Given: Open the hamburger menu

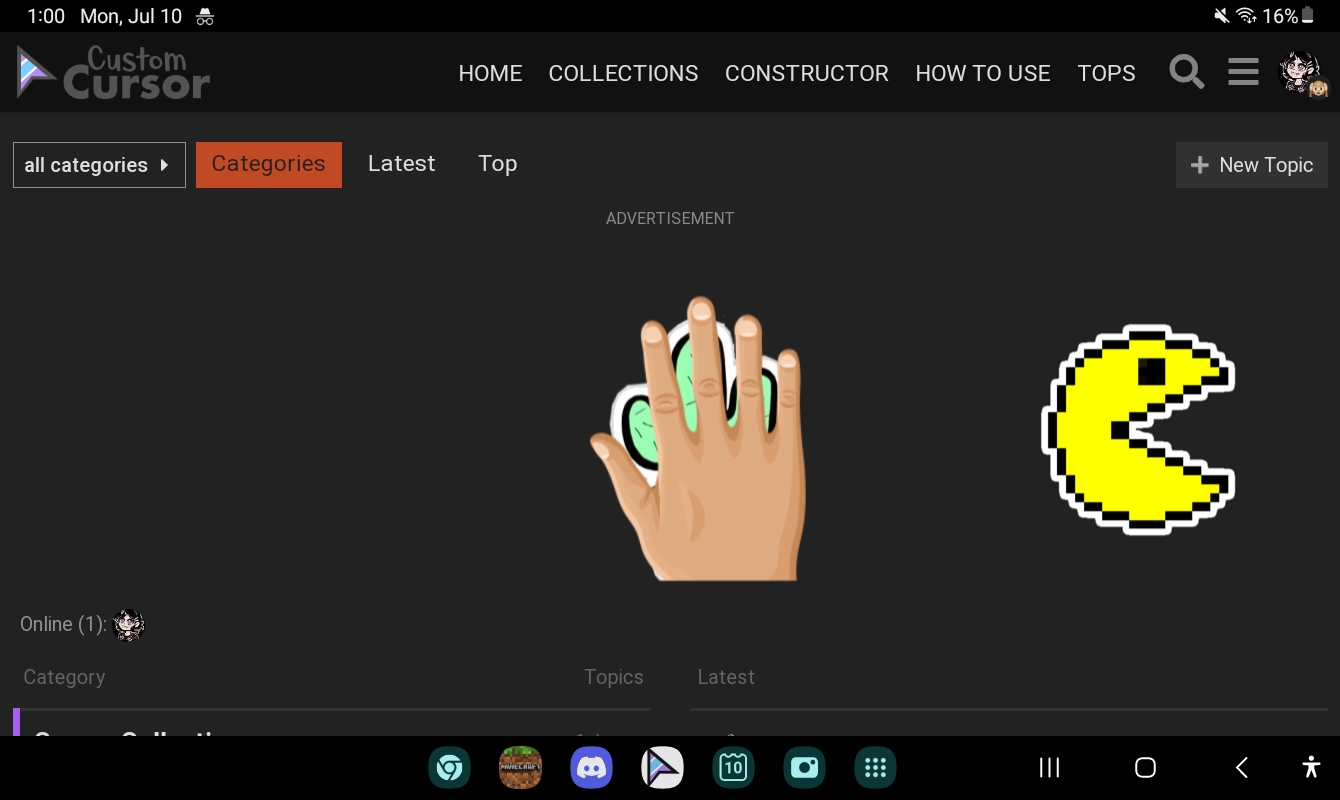Looking at the screenshot, I should pos(1242,71).
